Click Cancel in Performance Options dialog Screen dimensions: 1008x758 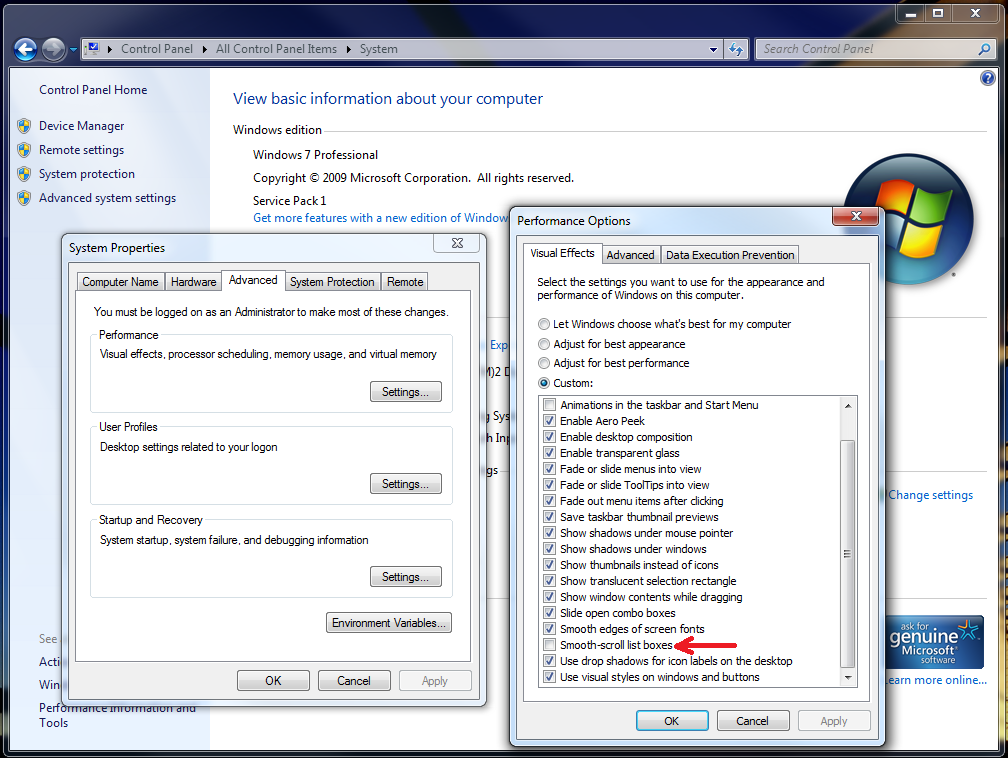point(753,721)
